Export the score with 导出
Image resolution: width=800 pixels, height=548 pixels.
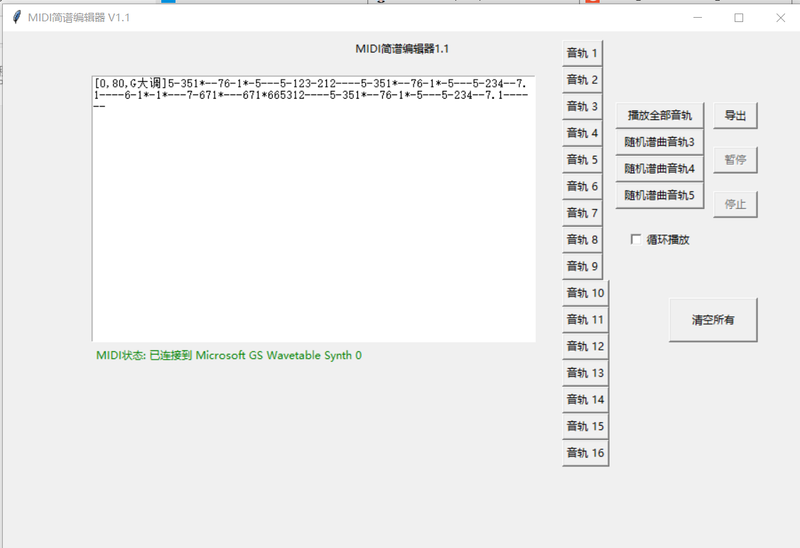(735, 116)
